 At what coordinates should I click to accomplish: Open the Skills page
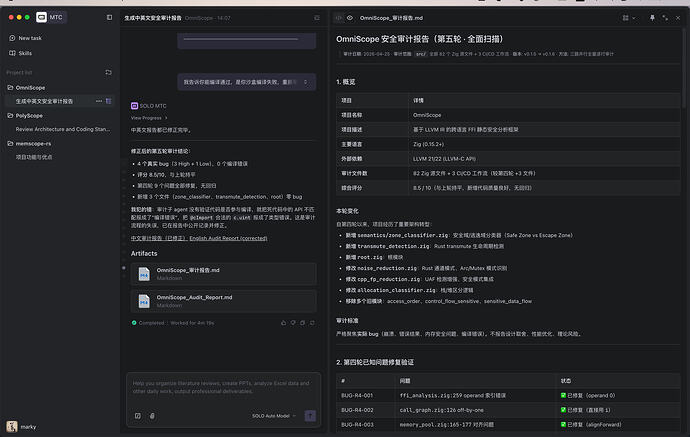click(21, 53)
